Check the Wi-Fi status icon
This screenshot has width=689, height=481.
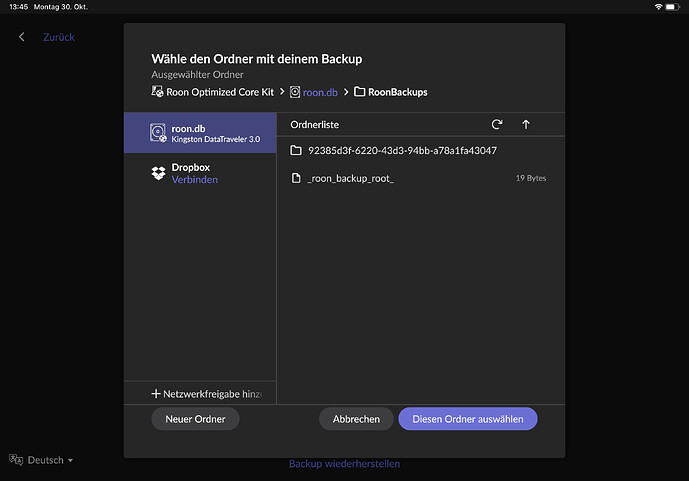tap(658, 6)
